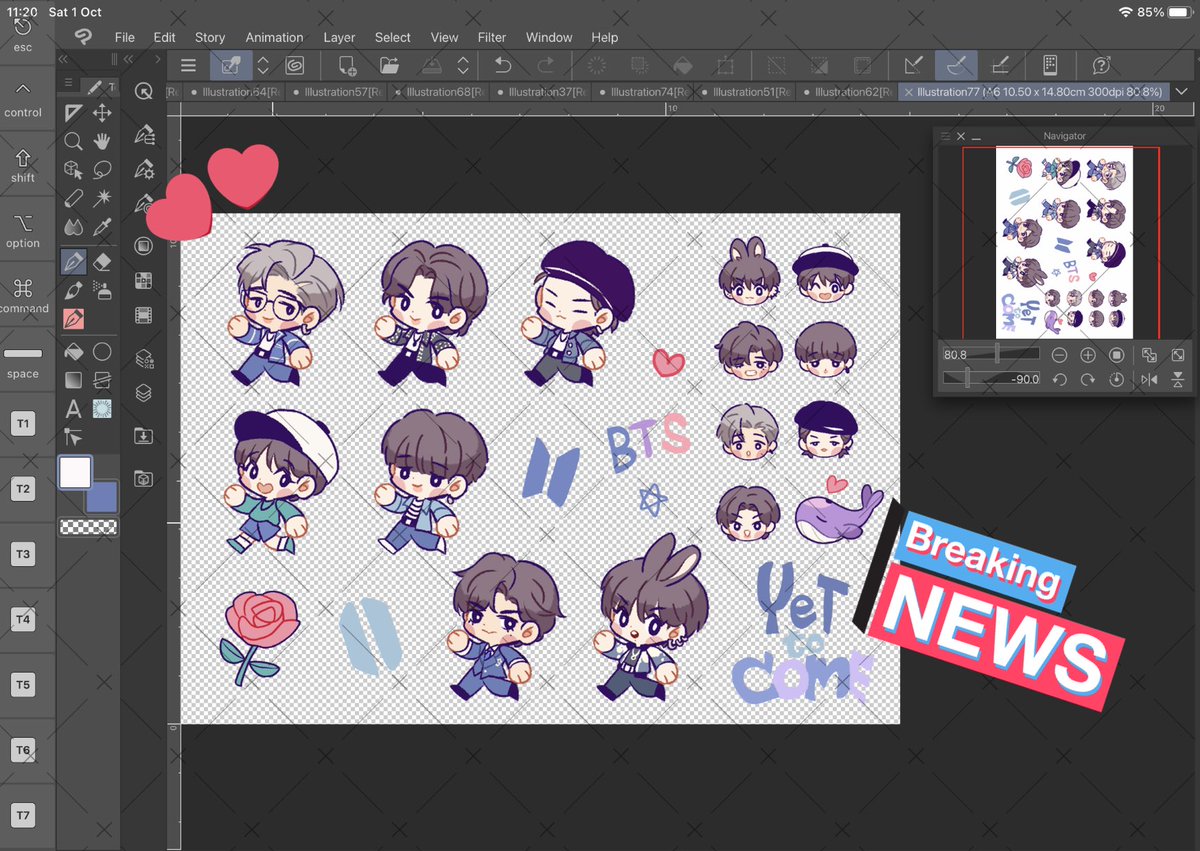This screenshot has width=1200, height=851.
Task: Tap the T7 shortcut key
Action: (23, 816)
